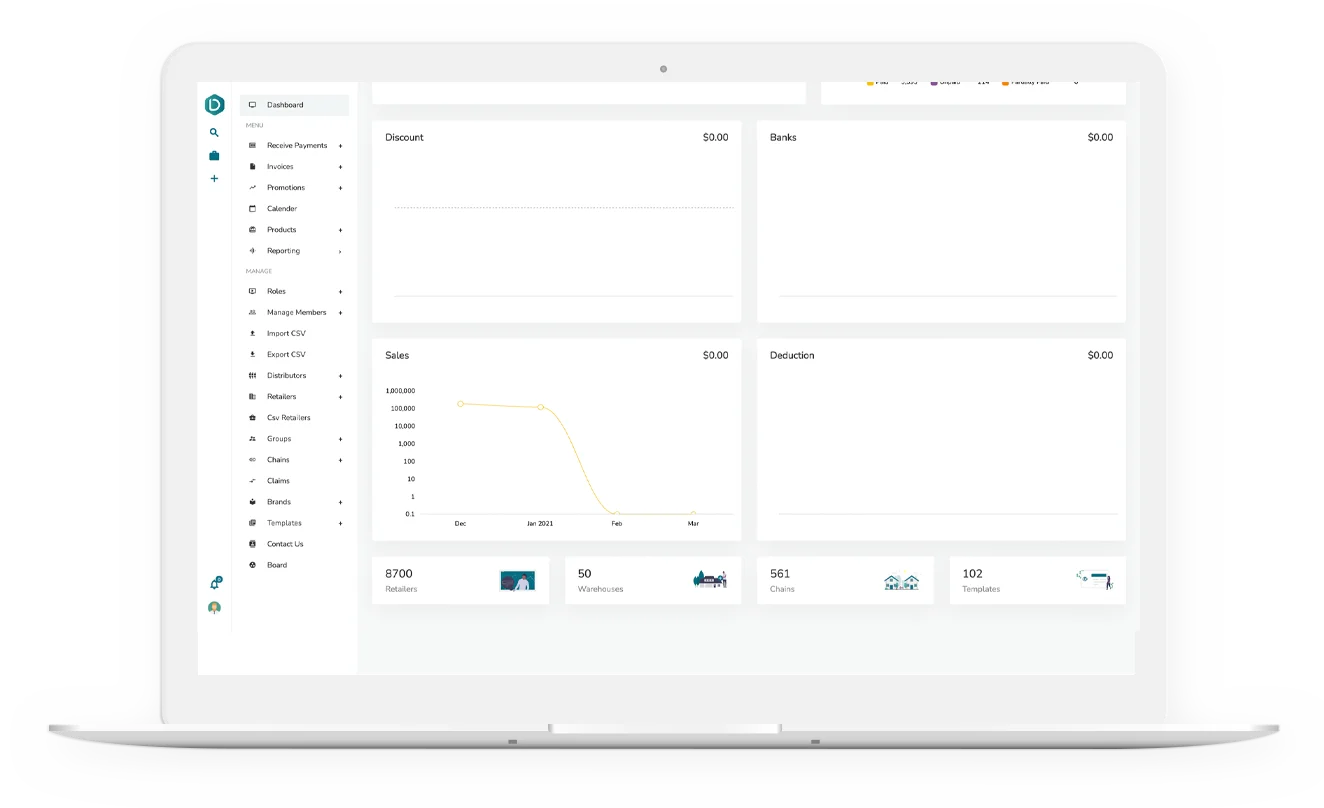Click the $0.00 amount in the Banks card
Image resolution: width=1324 pixels, height=808 pixels.
[x=1100, y=137]
